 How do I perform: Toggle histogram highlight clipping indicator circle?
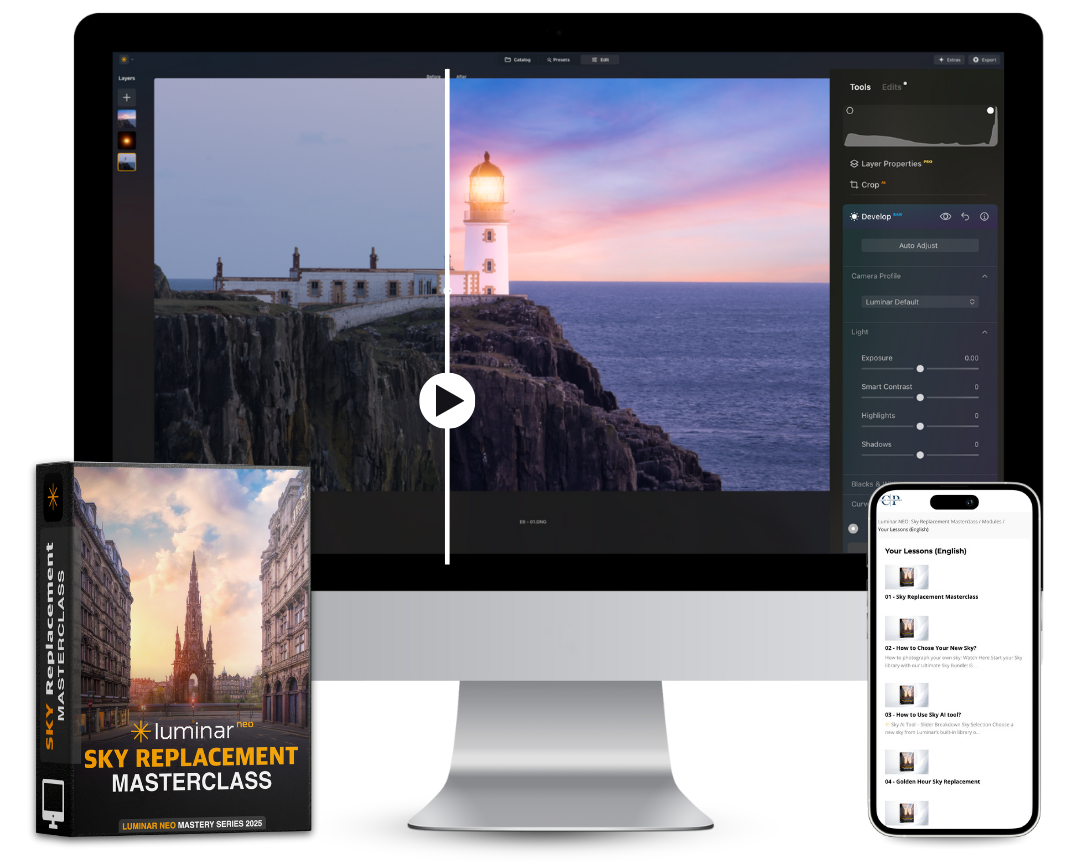coord(990,110)
